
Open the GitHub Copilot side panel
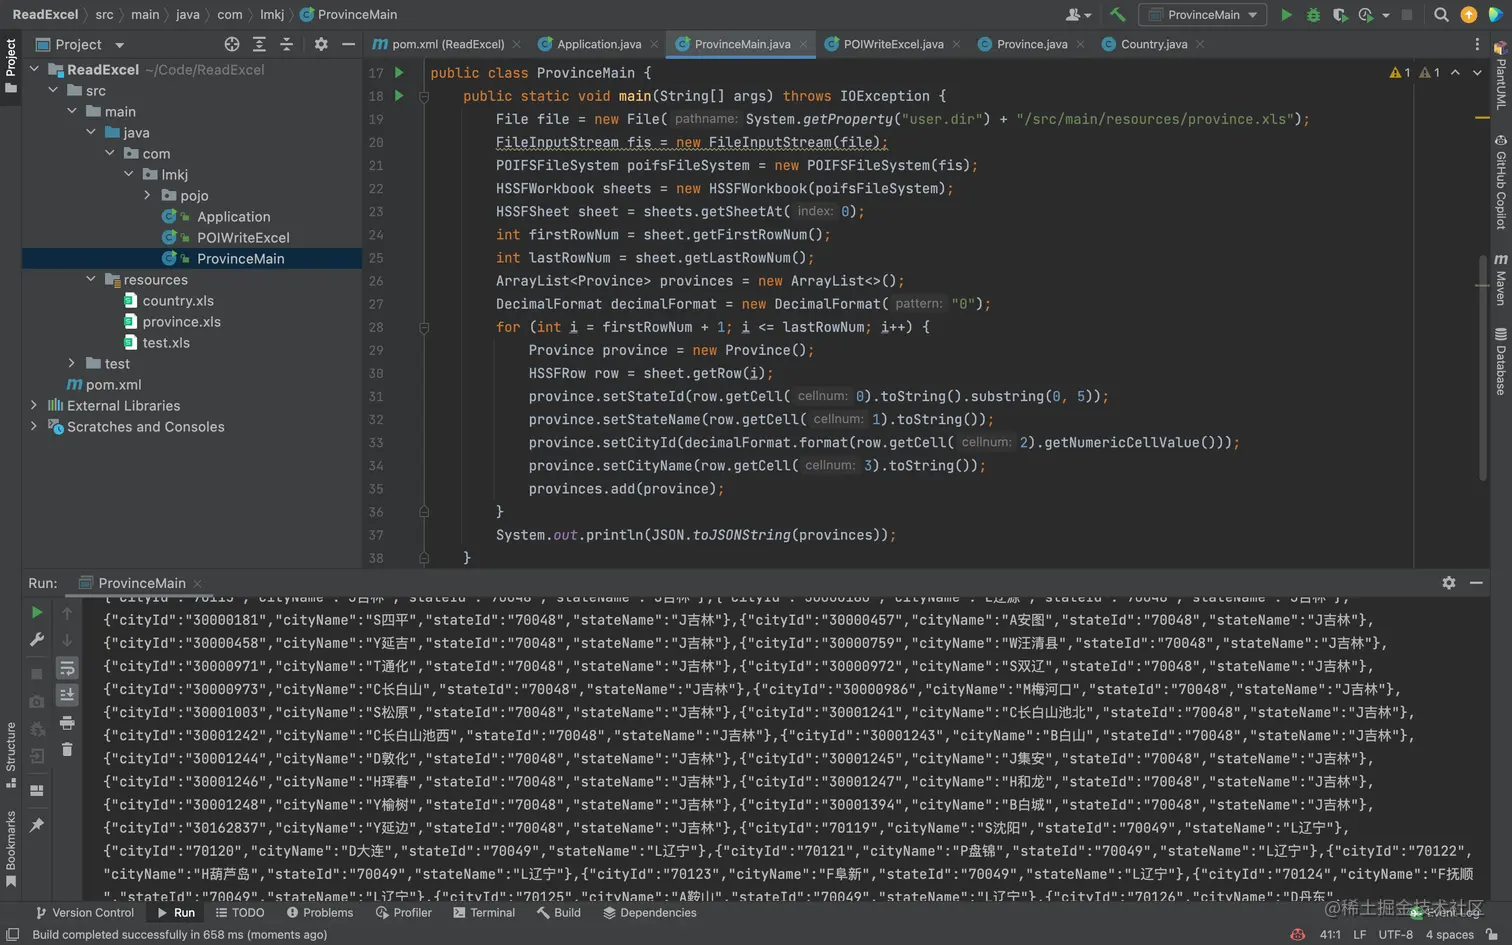(x=1500, y=182)
